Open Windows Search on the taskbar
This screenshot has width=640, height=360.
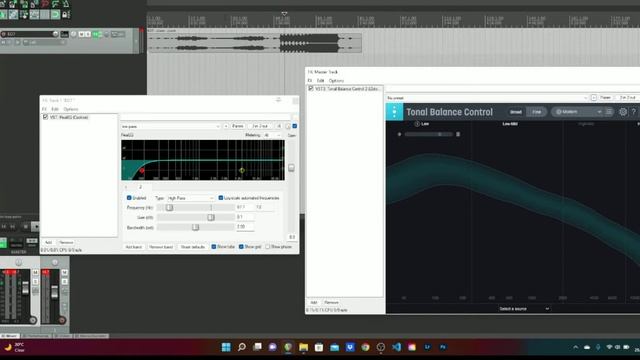(x=242, y=347)
